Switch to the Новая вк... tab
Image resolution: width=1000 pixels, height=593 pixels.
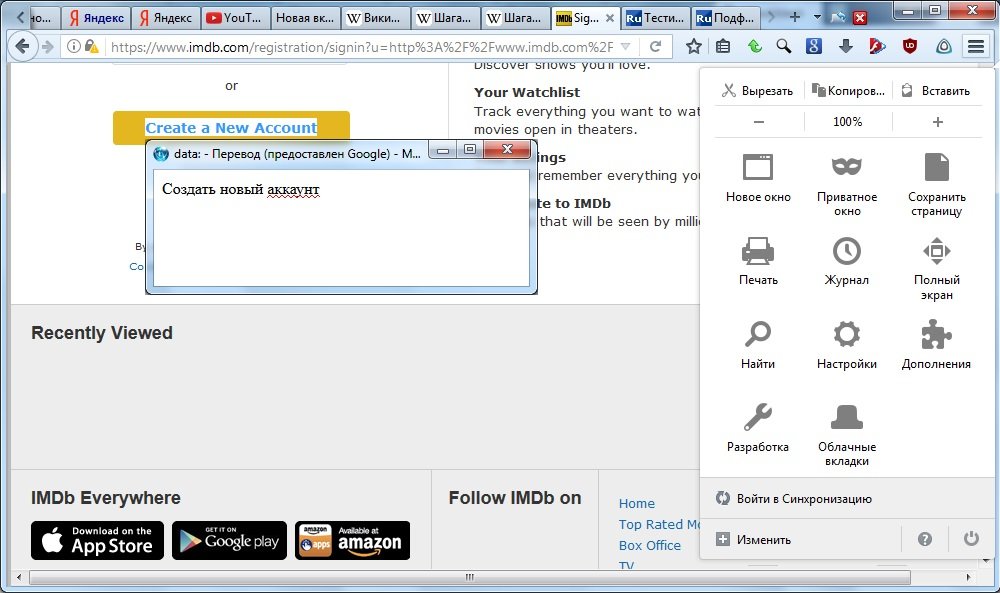point(305,18)
